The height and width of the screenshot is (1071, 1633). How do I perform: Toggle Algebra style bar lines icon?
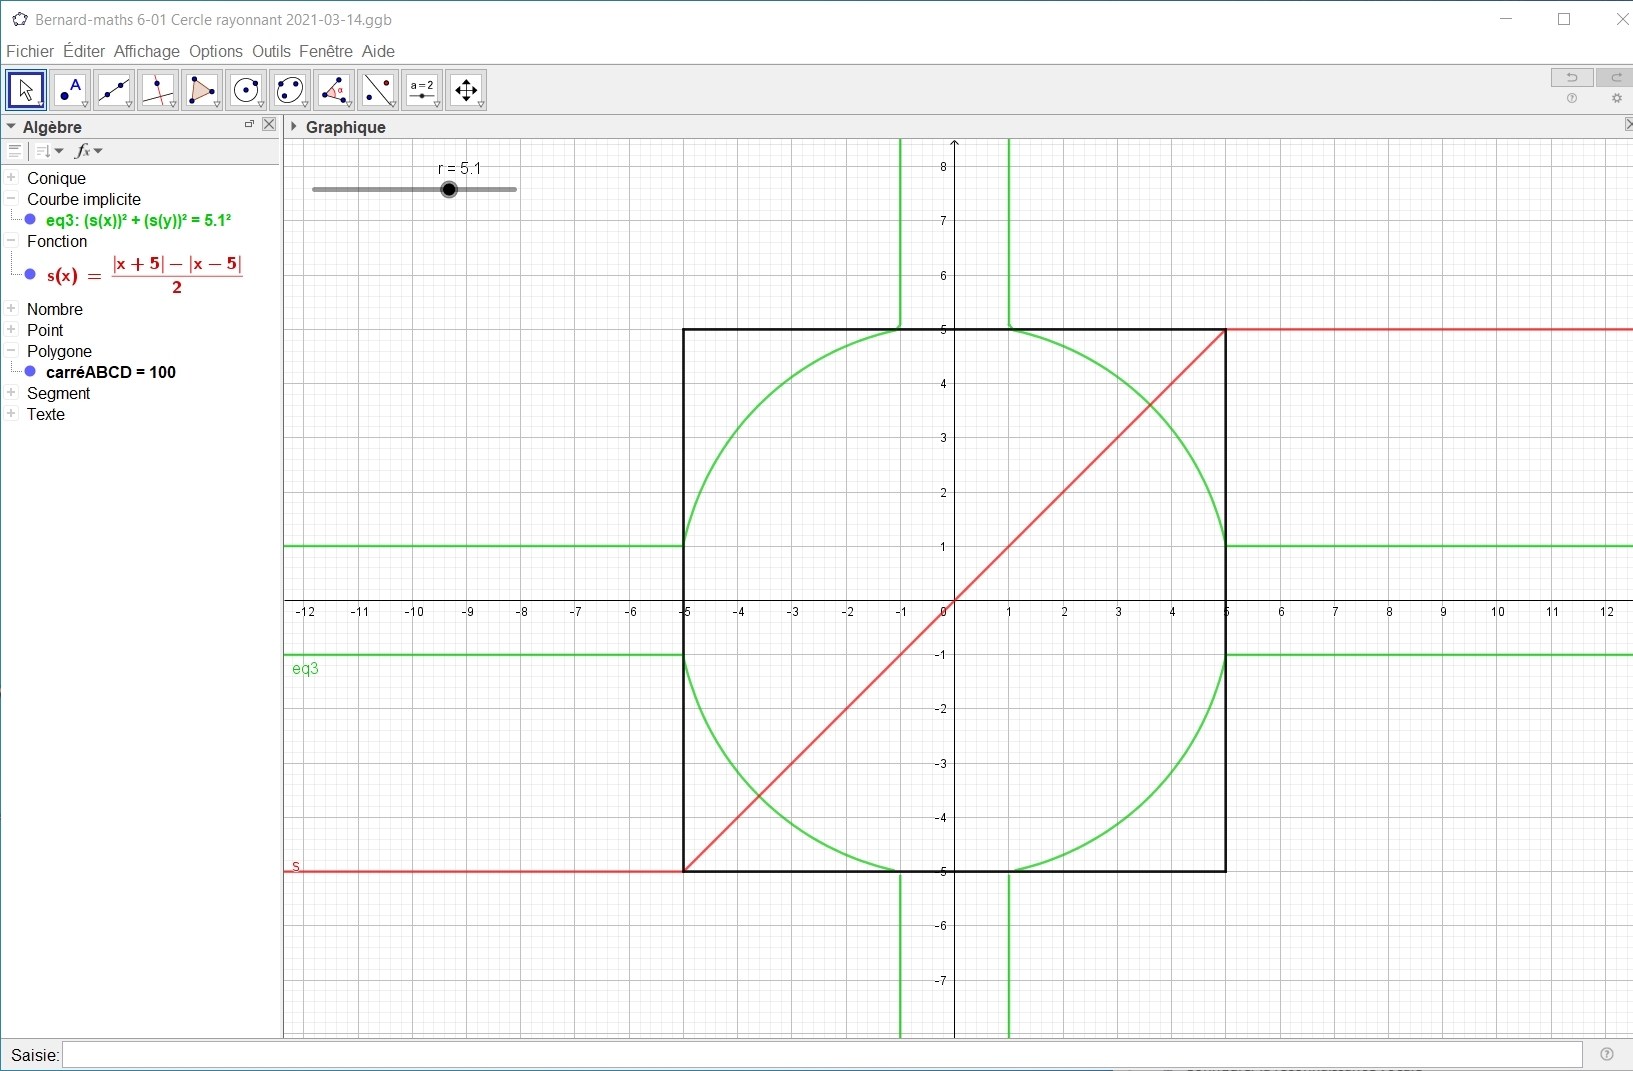click(15, 151)
